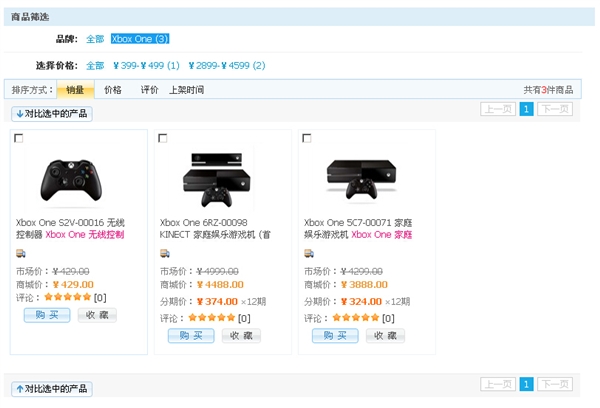Click the star rating of the S2V-00016 controller

68,297
